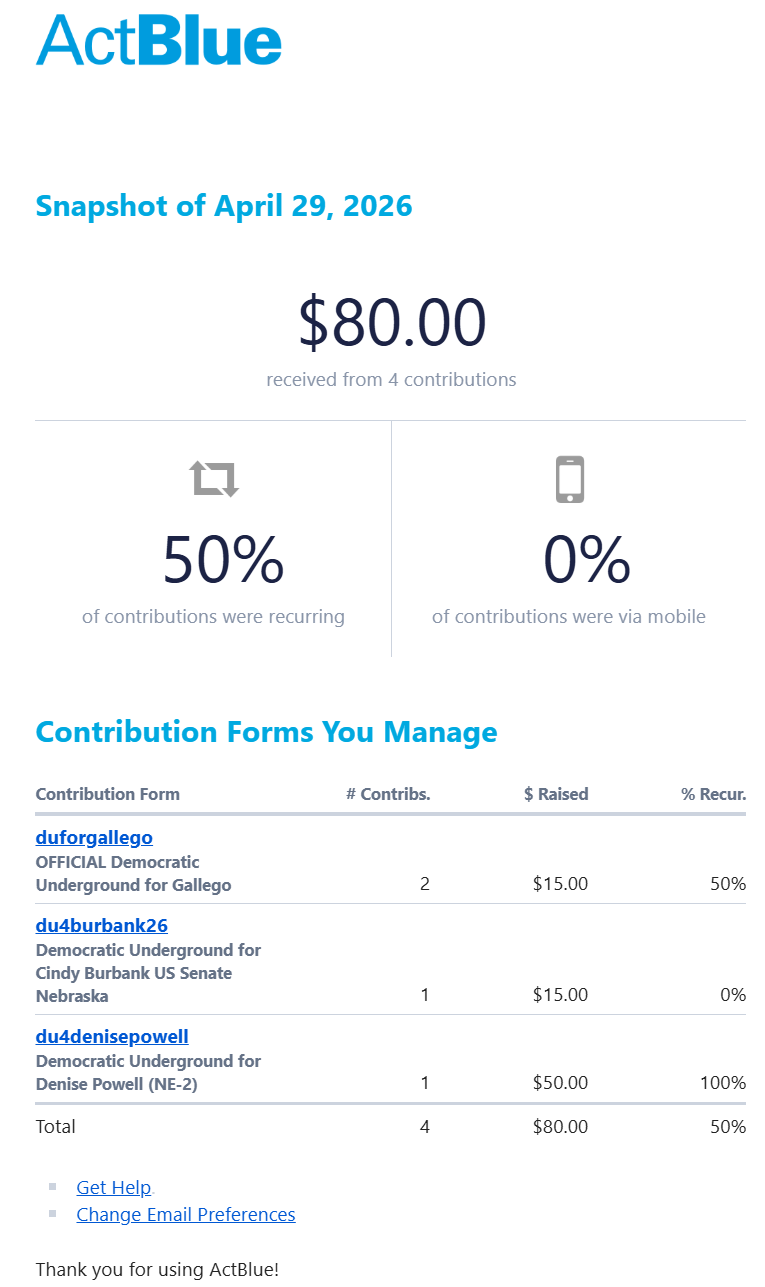This screenshot has width=765, height=1287.
Task: Open the du4denisepowell form link
Action: pyautogui.click(x=112, y=1036)
